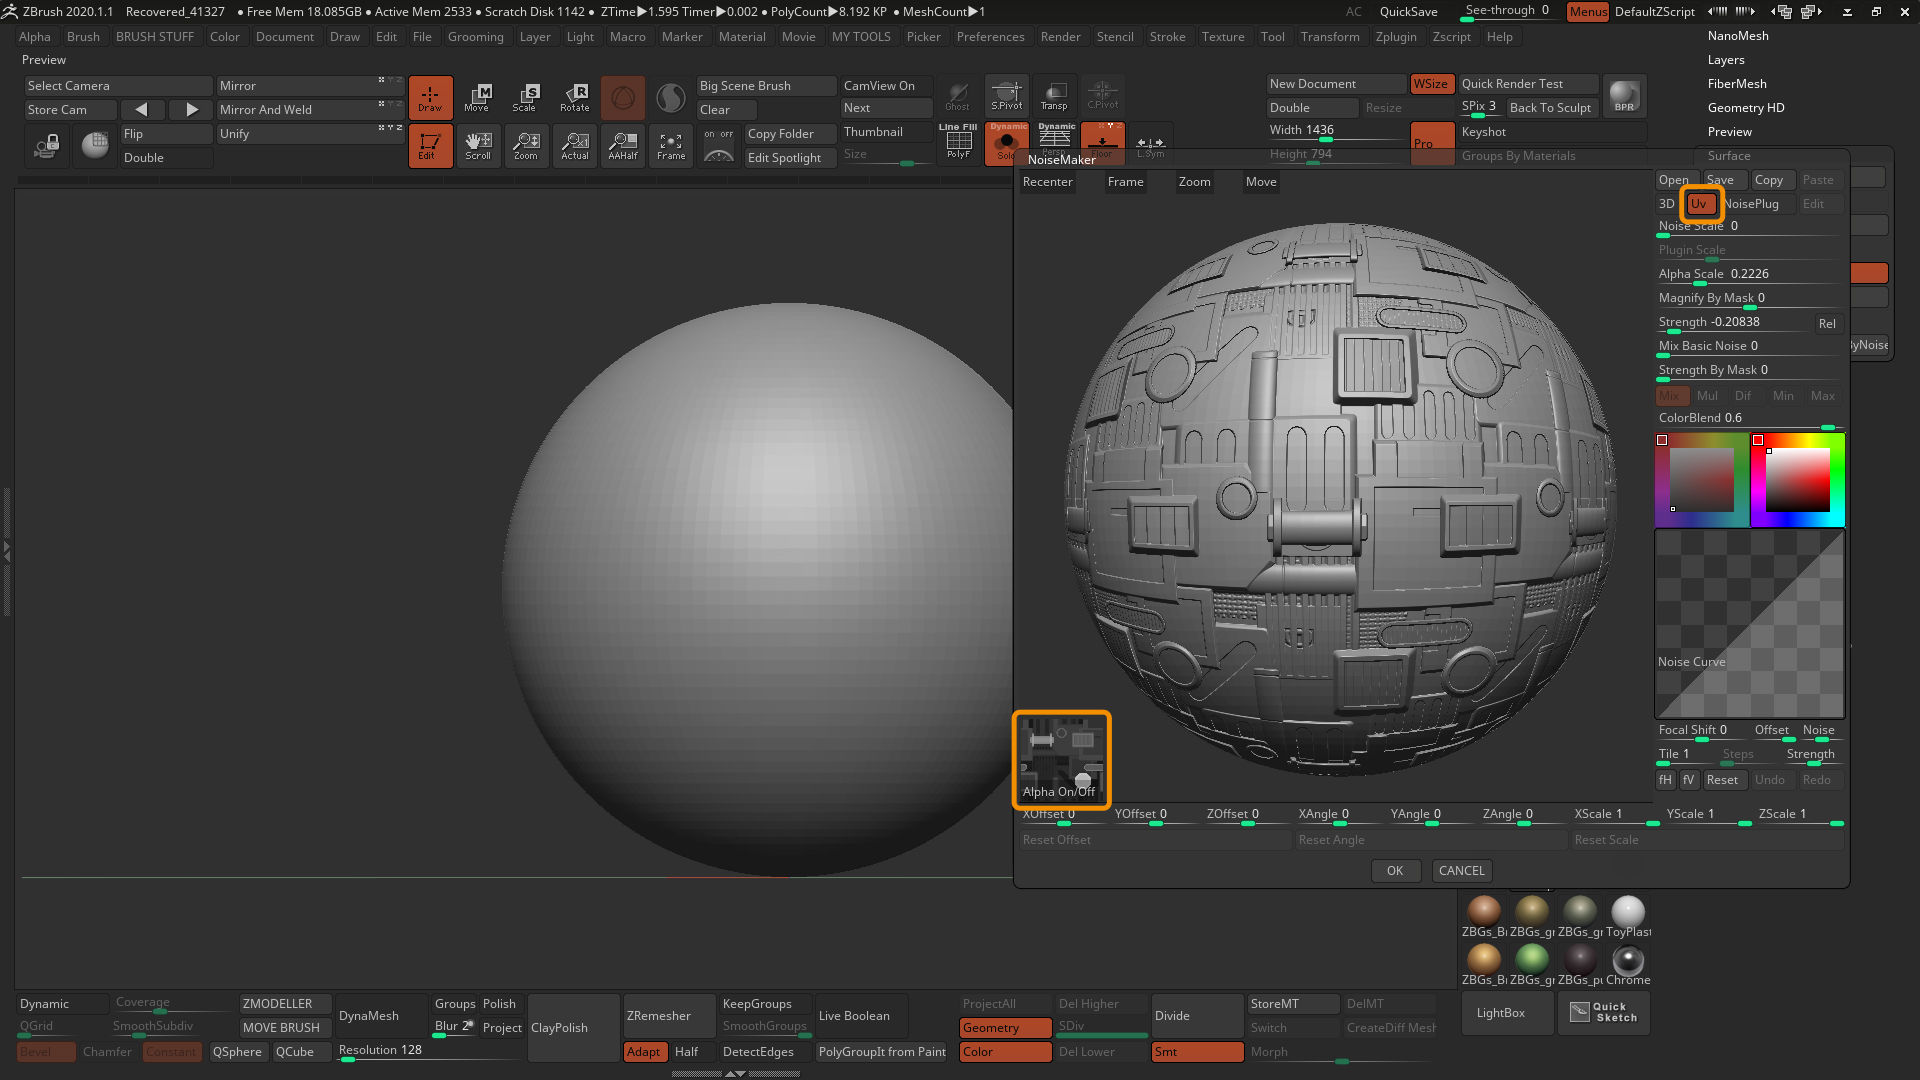Click the gizmo 3D circle icon
The image size is (1920, 1080).
pos(622,97)
